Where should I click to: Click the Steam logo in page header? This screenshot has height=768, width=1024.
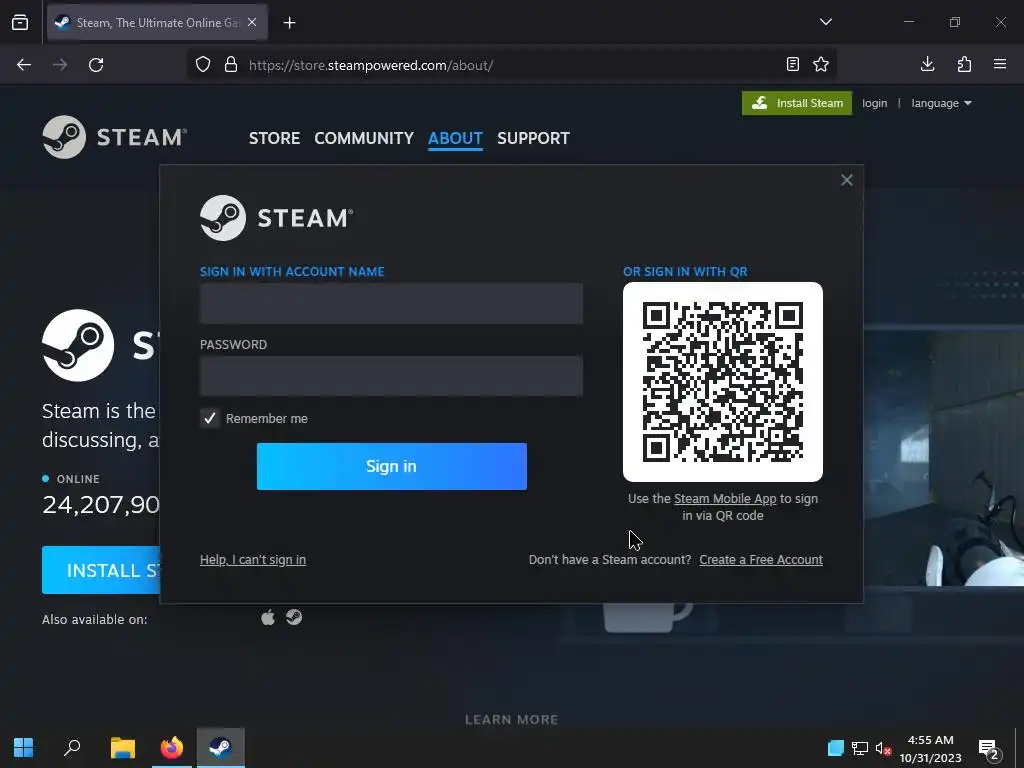pos(115,137)
